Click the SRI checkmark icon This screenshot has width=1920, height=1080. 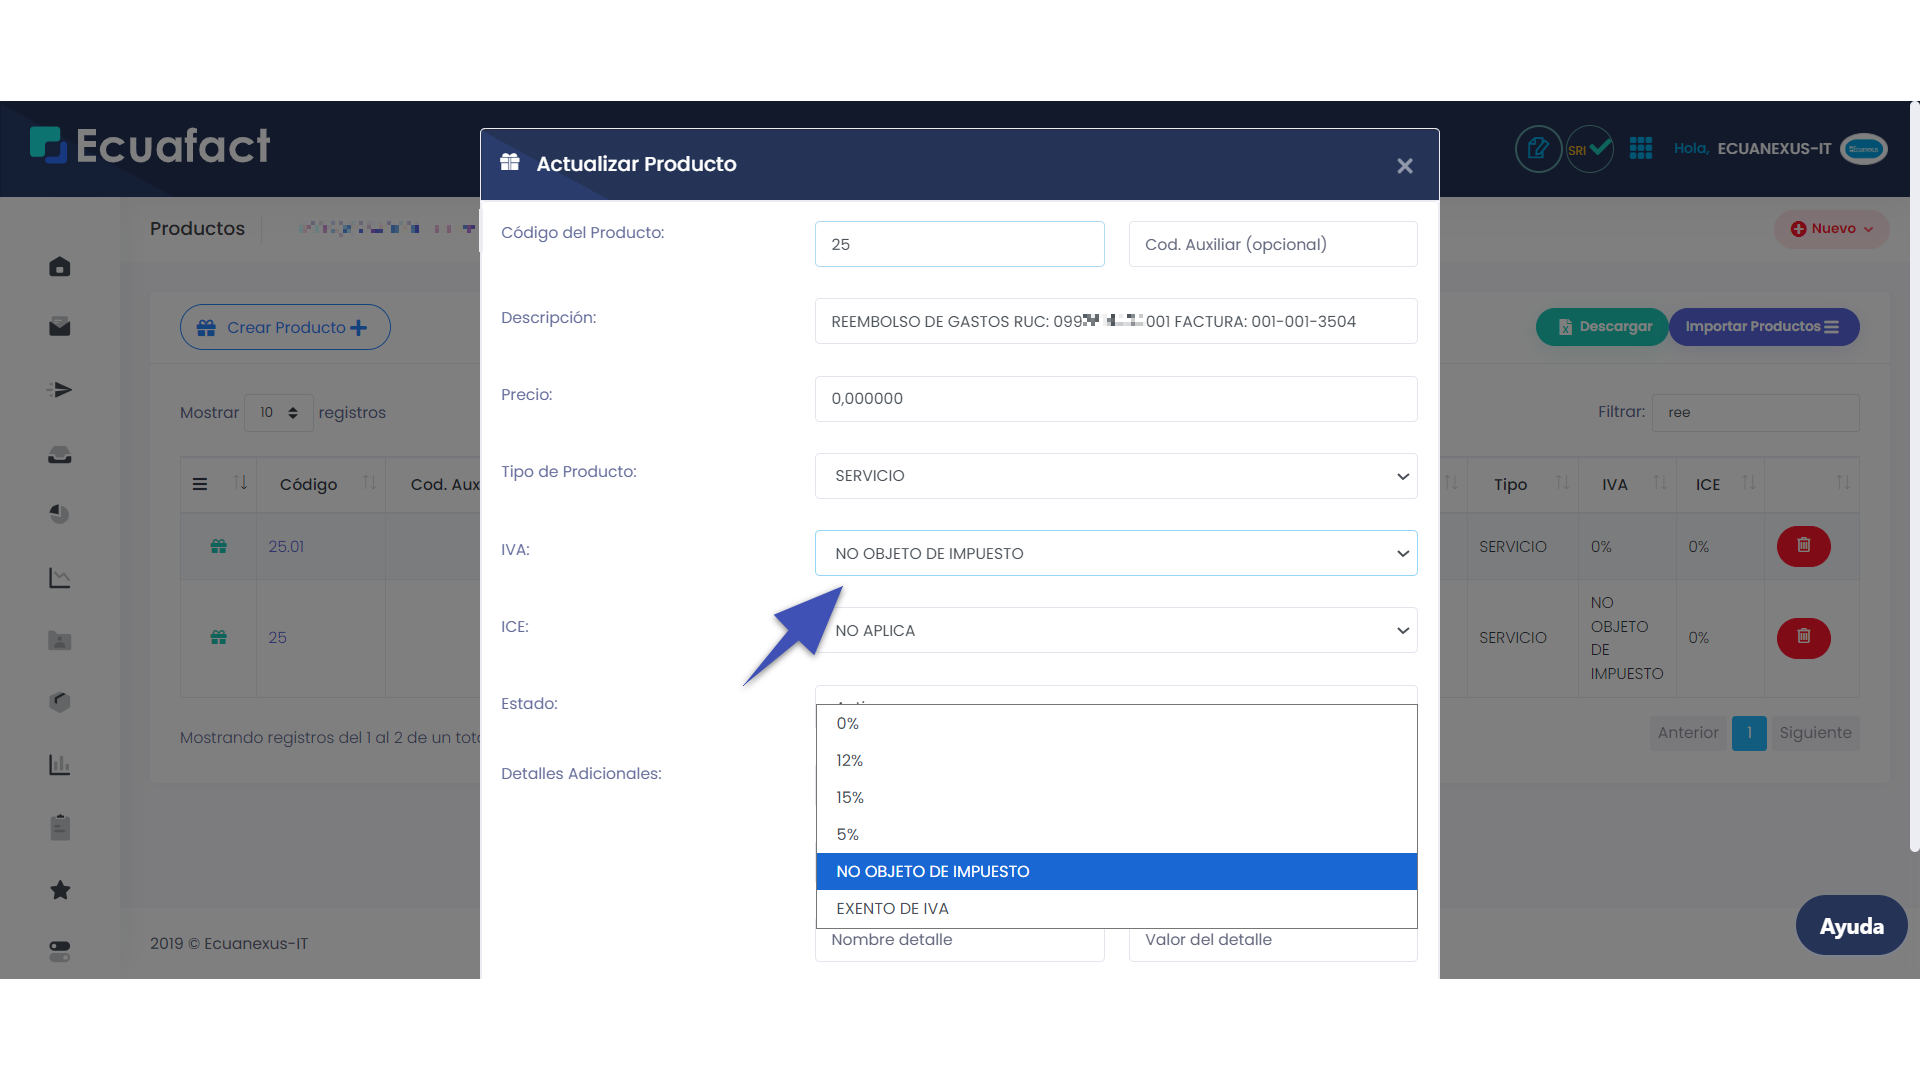click(1589, 149)
